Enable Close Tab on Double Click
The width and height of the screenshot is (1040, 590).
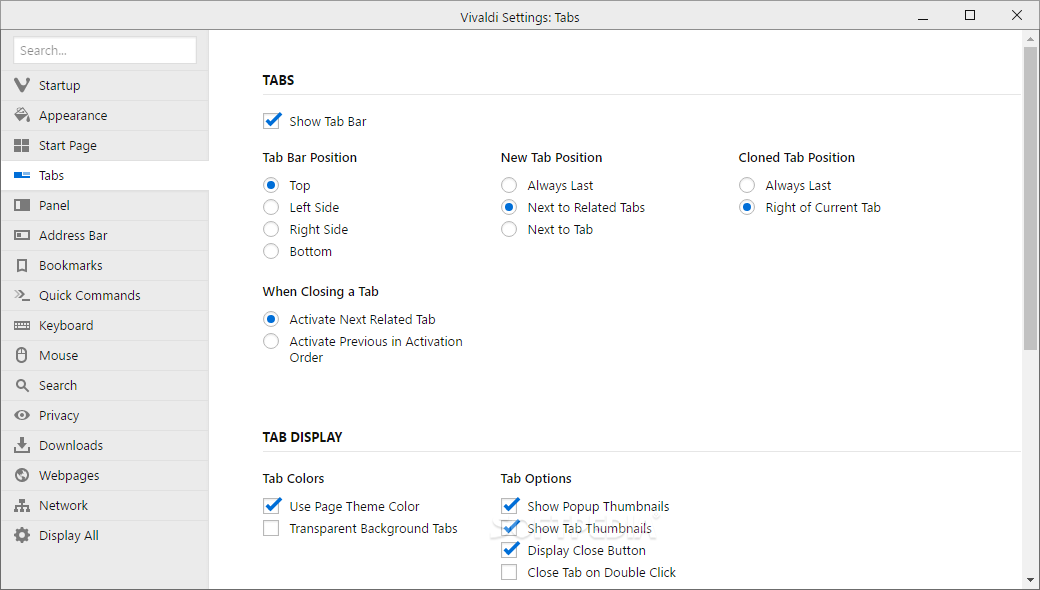pyautogui.click(x=509, y=572)
